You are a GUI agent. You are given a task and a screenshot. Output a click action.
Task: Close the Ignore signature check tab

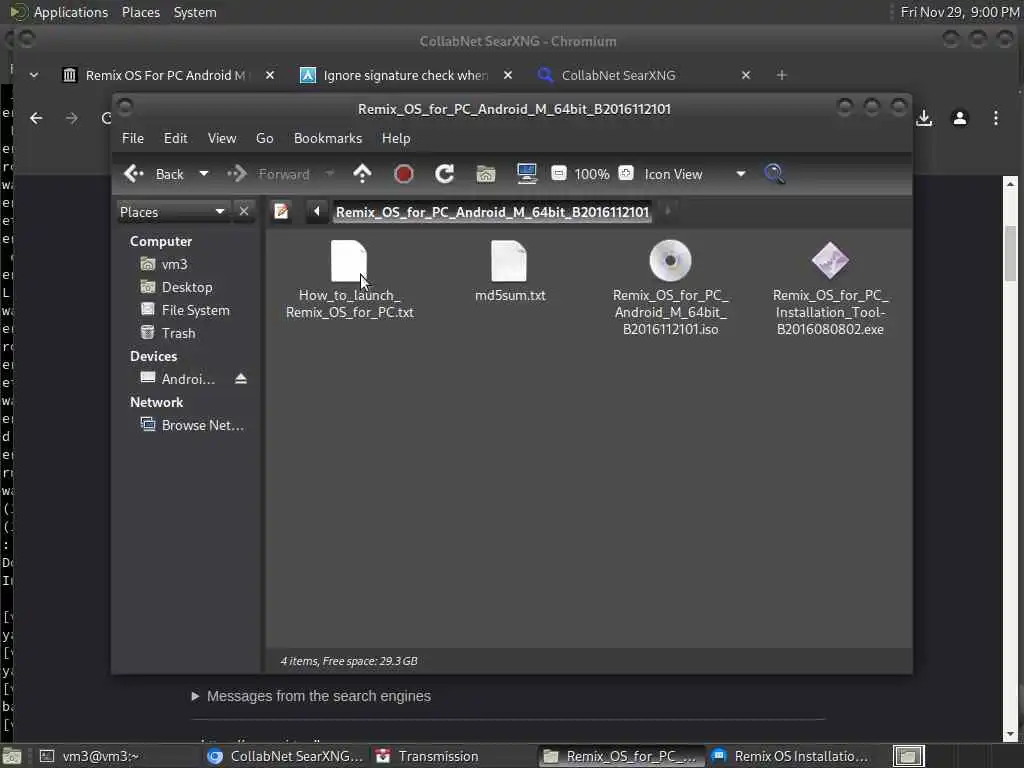pos(507,75)
